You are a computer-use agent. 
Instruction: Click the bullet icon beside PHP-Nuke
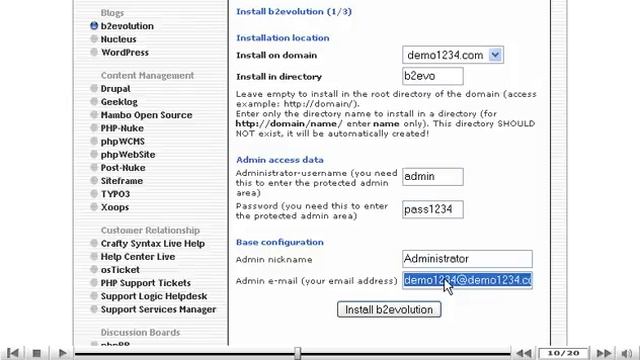[94, 128]
